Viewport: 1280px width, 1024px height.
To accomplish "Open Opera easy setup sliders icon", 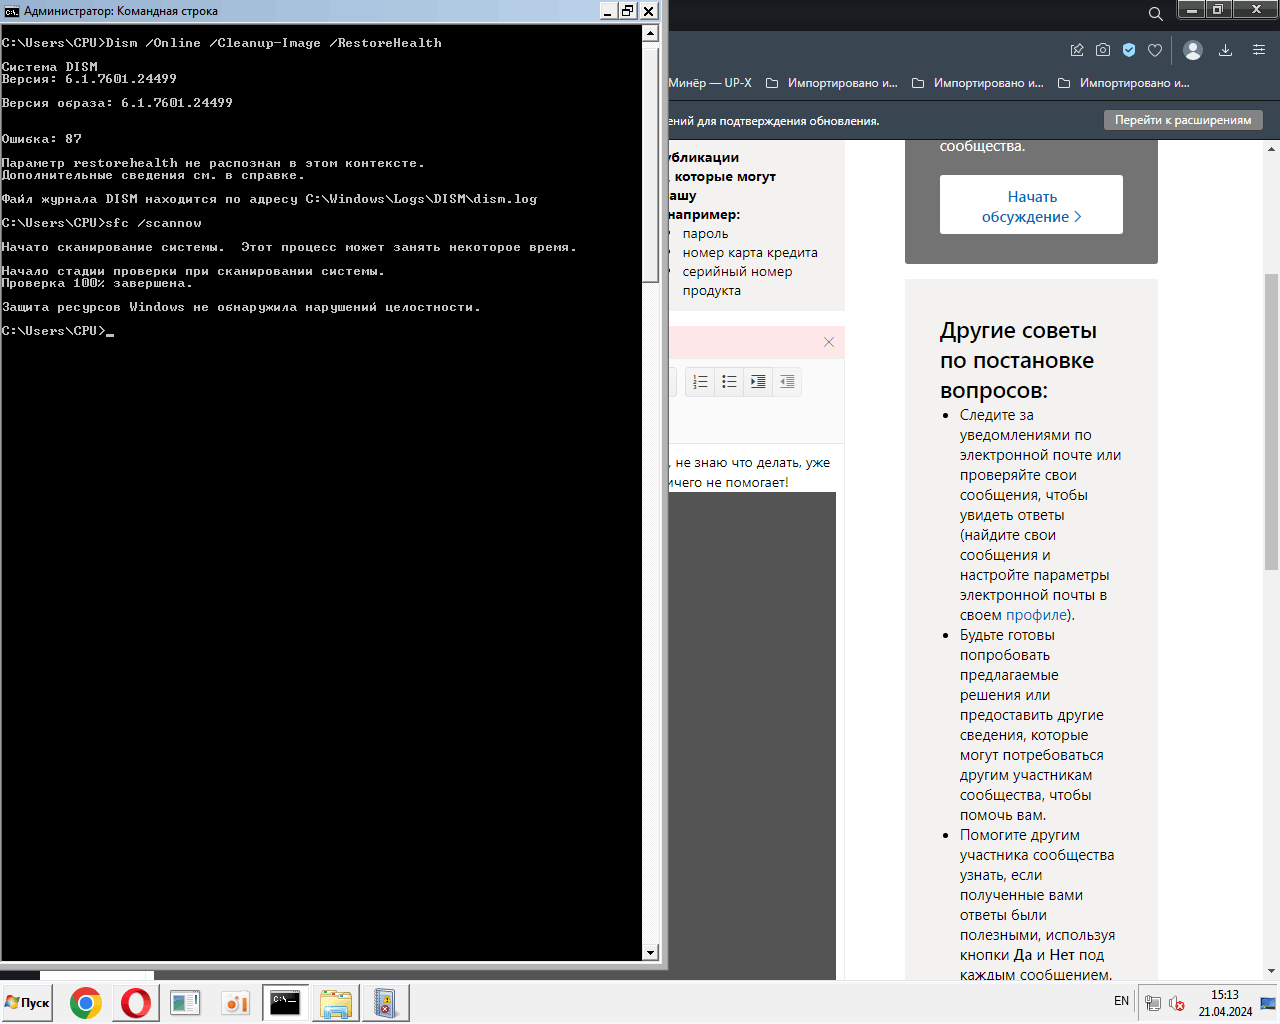I will pyautogui.click(x=1259, y=50).
